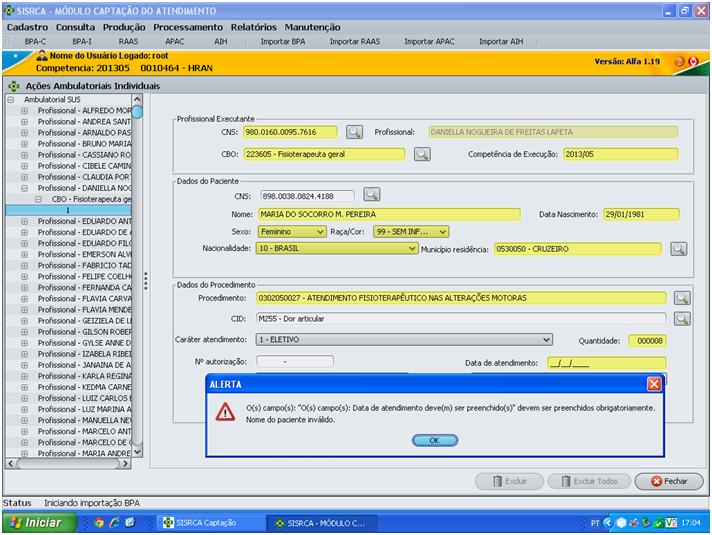712x535 pixels.
Task: Collapse the Profissional - DANIELLA tree node
Action: click(x=24, y=188)
